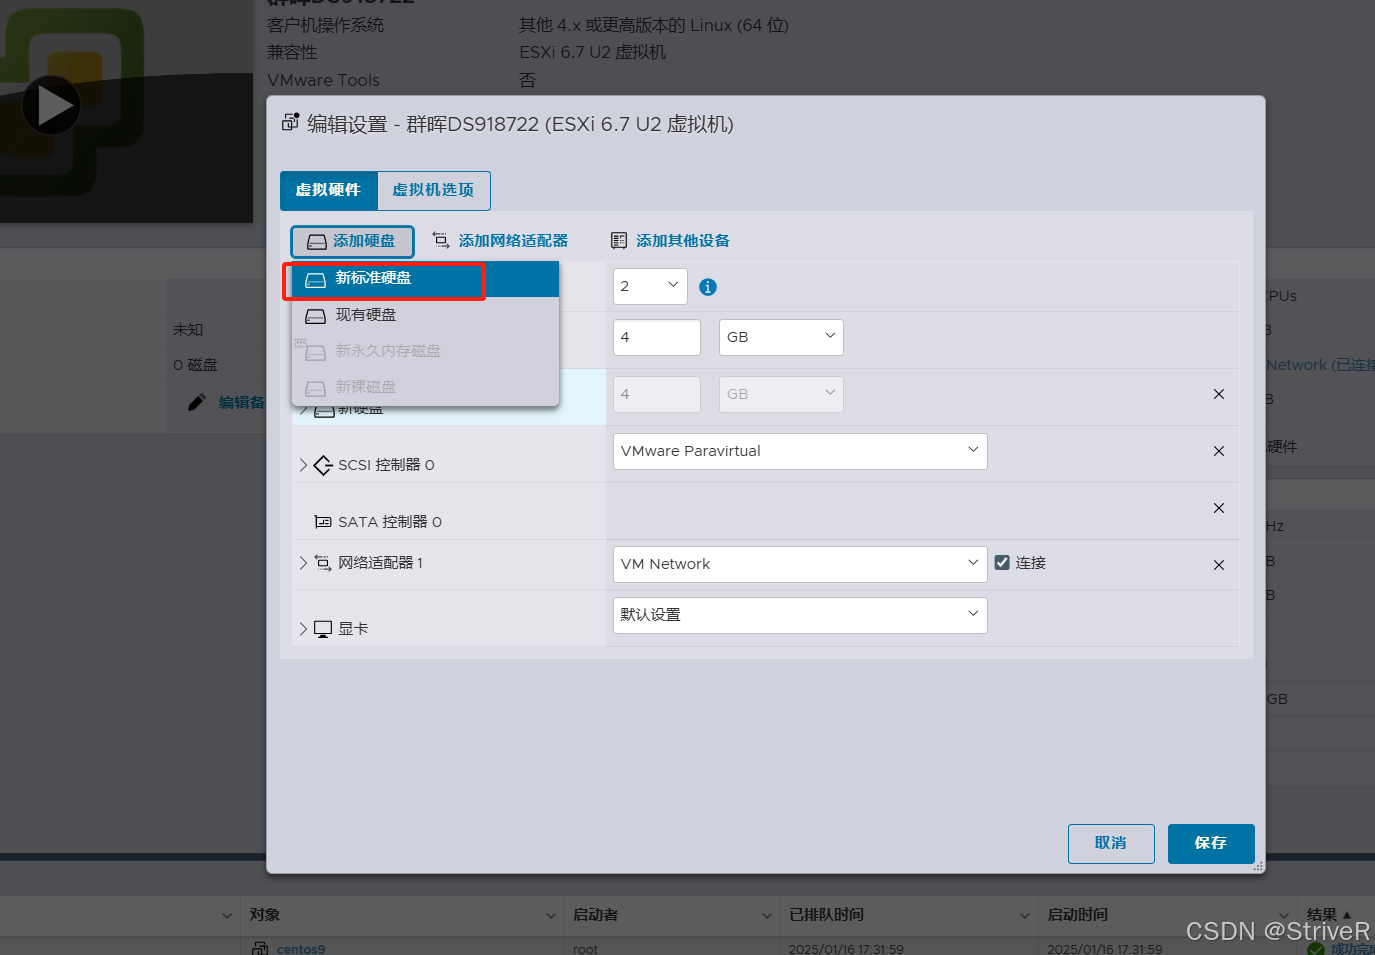Click the pencil edit notes icon
1375x955 pixels.
tap(197, 402)
